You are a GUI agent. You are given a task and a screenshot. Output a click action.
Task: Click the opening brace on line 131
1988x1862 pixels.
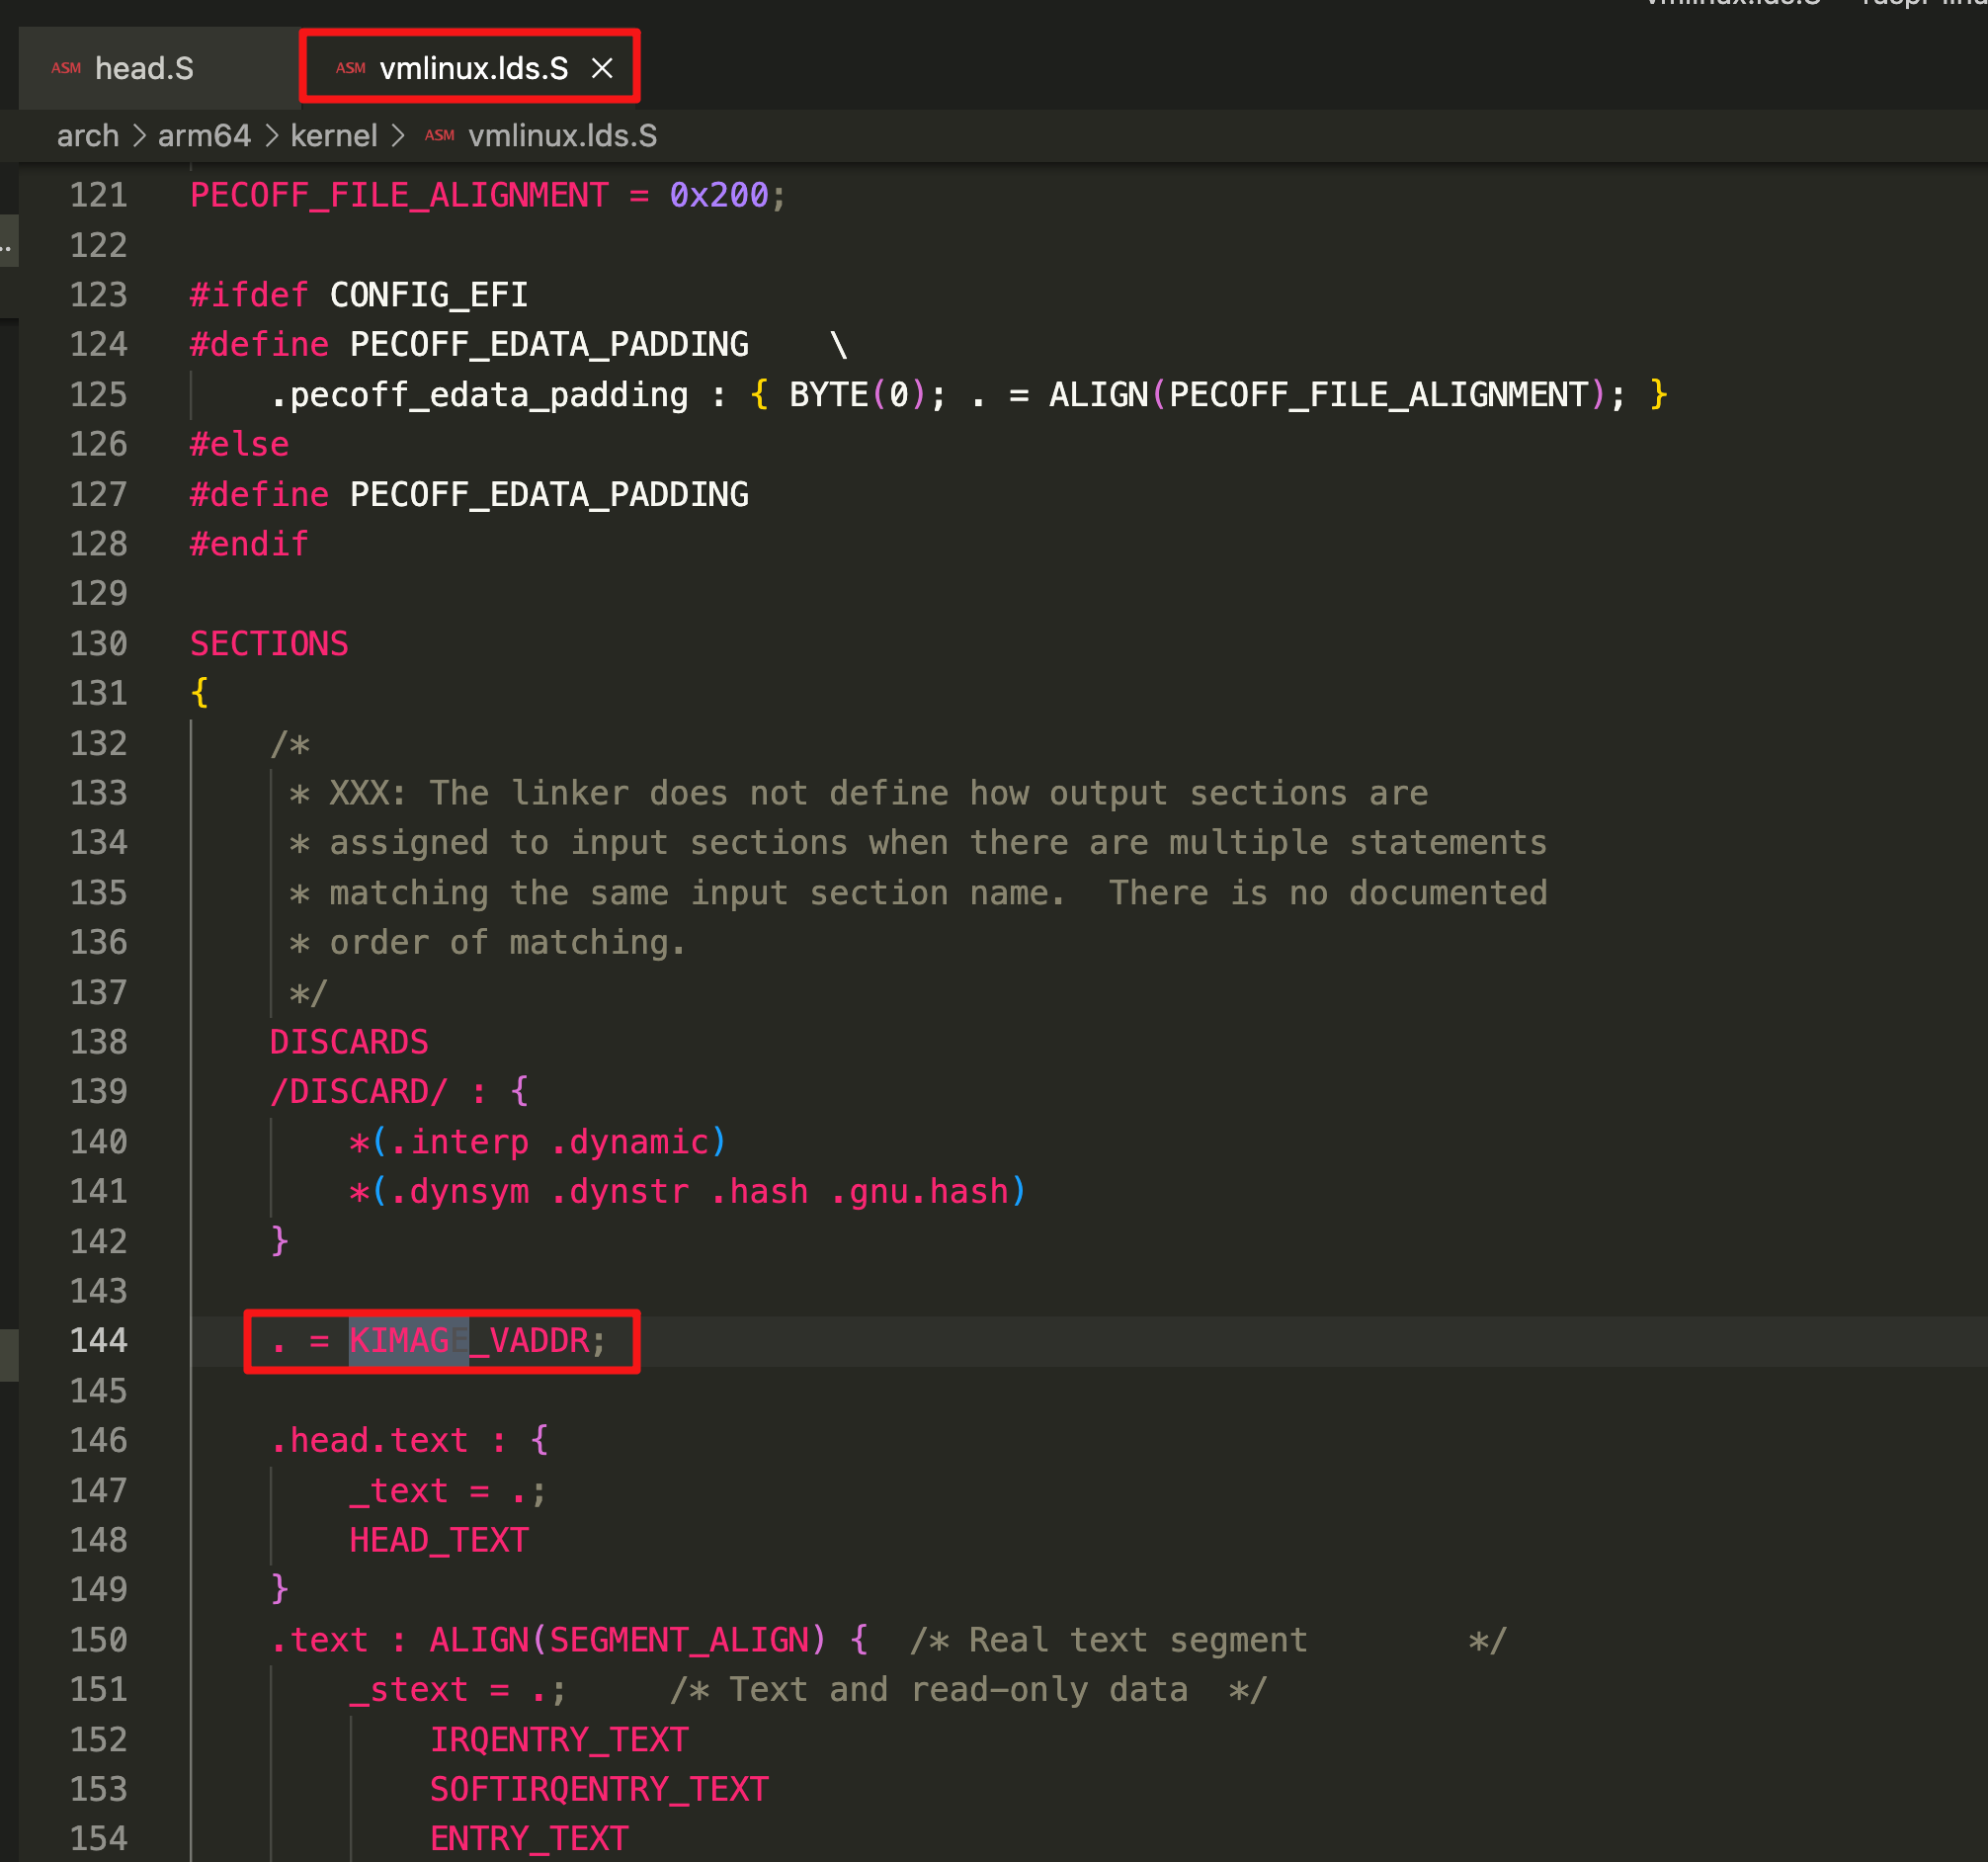coord(200,692)
